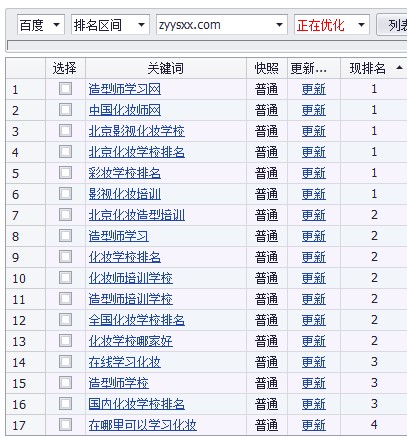Screen dimensions: 407x438
Task: Open the keyword 在哪里可以学习化妆
Action: coord(143,425)
